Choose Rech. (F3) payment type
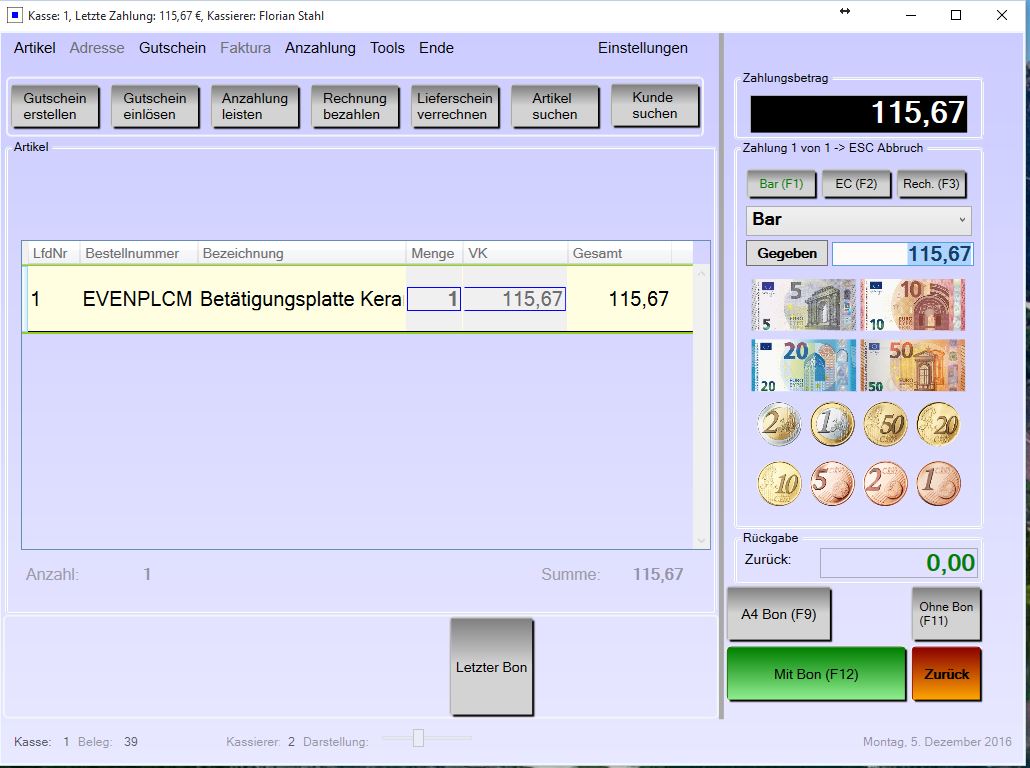 [931, 184]
